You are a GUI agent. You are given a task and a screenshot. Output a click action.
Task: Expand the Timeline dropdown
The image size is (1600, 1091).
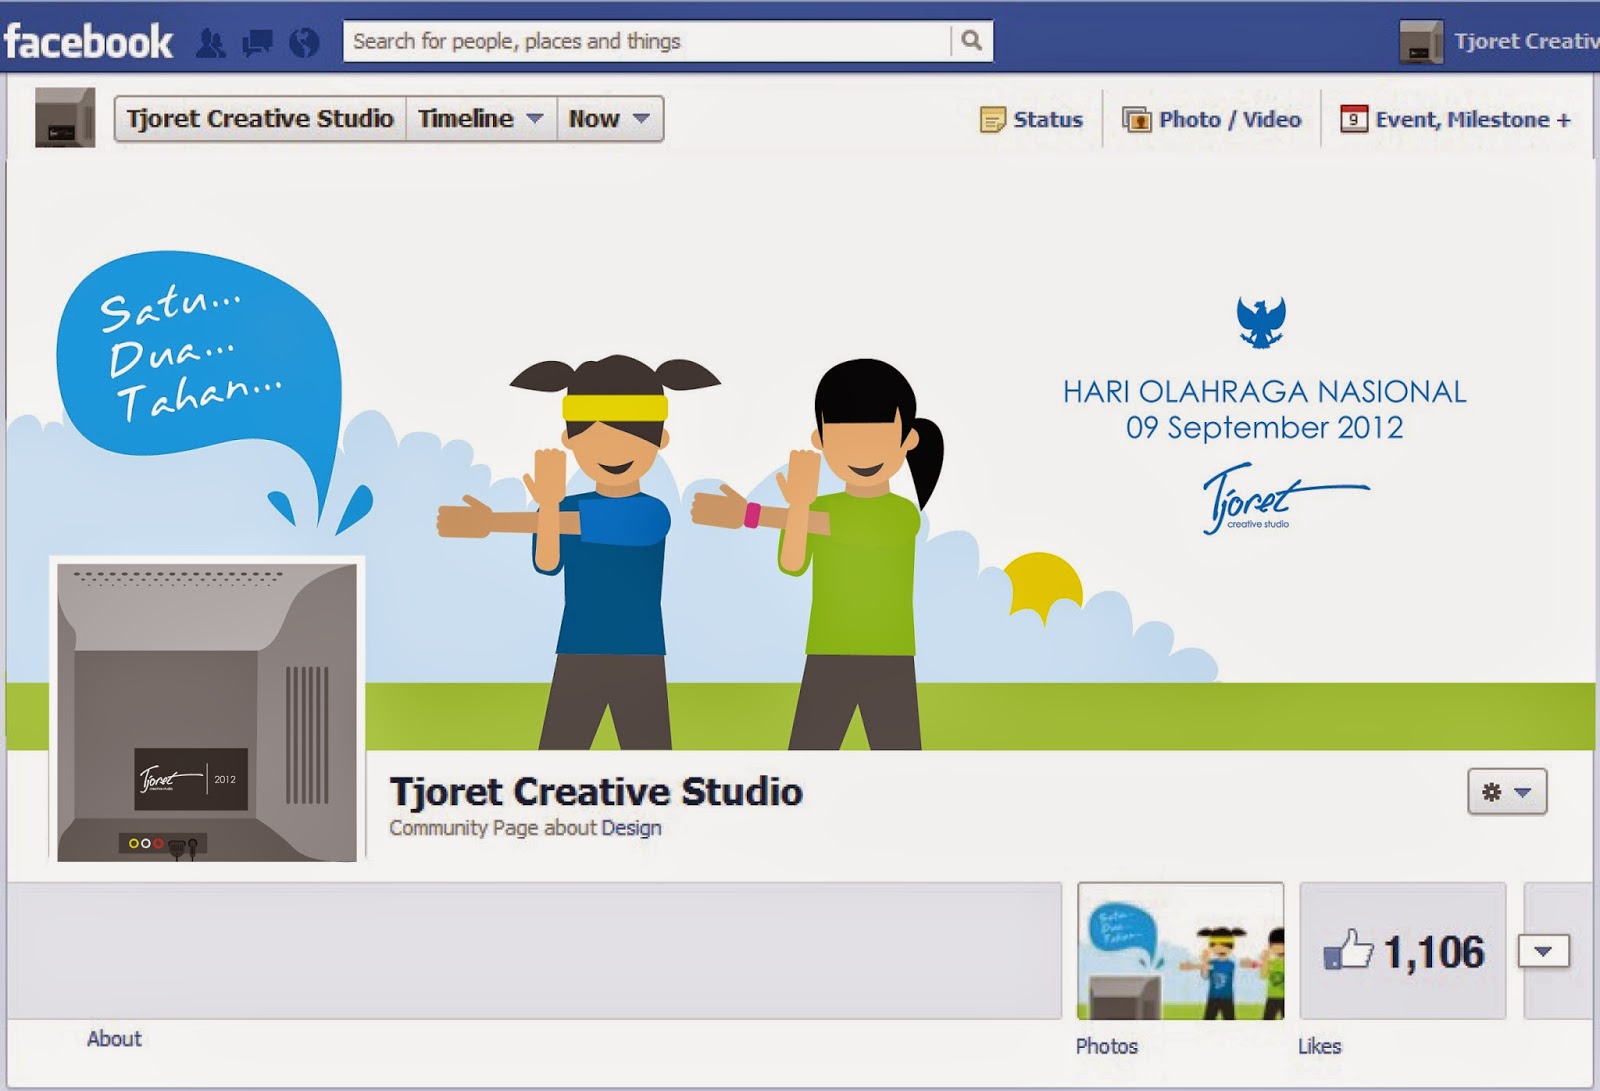click(481, 118)
